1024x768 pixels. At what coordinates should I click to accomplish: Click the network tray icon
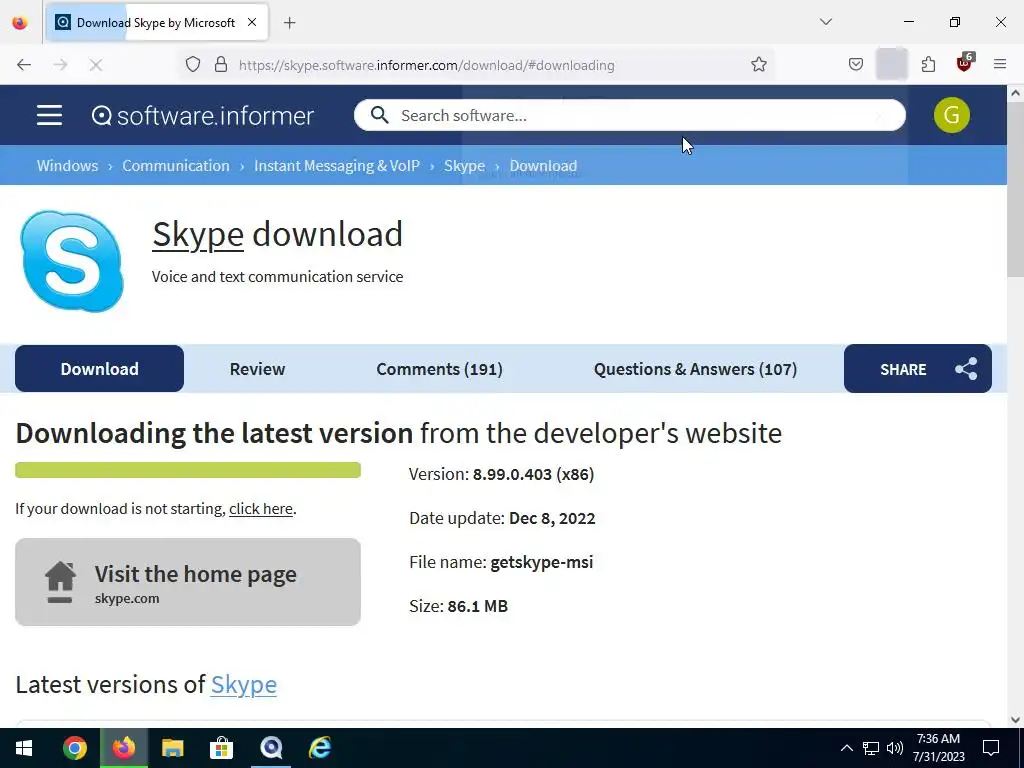point(871,748)
